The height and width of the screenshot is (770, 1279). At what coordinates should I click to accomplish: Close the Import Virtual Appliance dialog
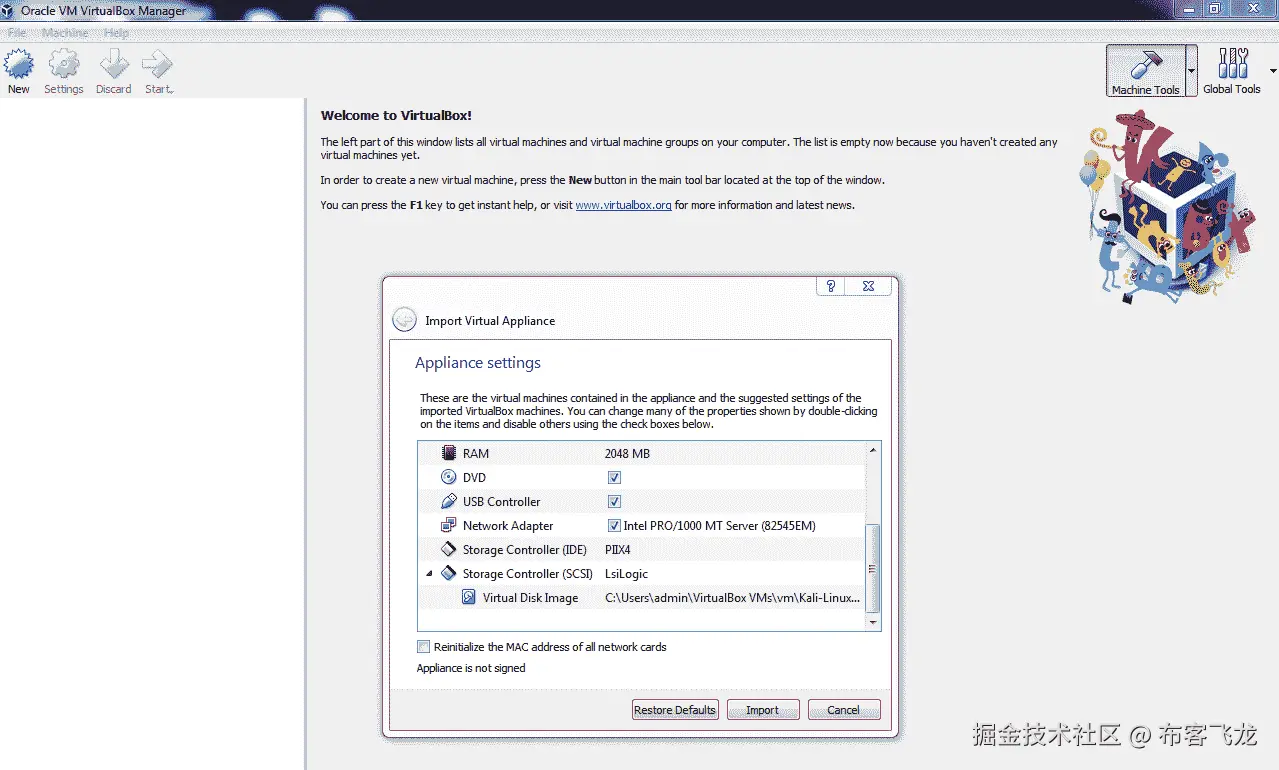click(x=868, y=286)
